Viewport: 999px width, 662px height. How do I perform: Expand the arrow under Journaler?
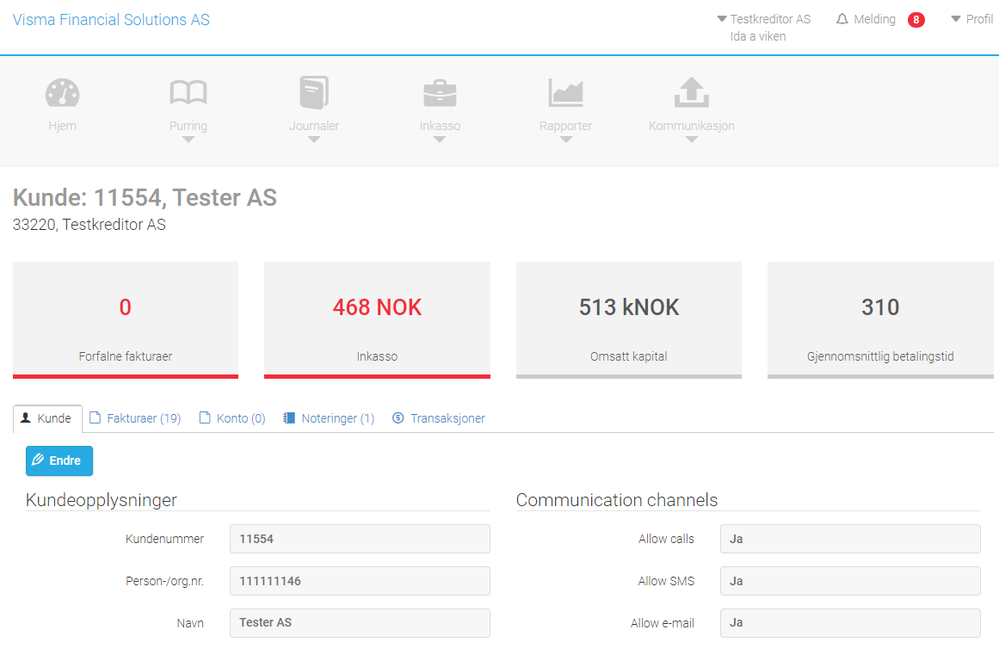click(x=313, y=140)
